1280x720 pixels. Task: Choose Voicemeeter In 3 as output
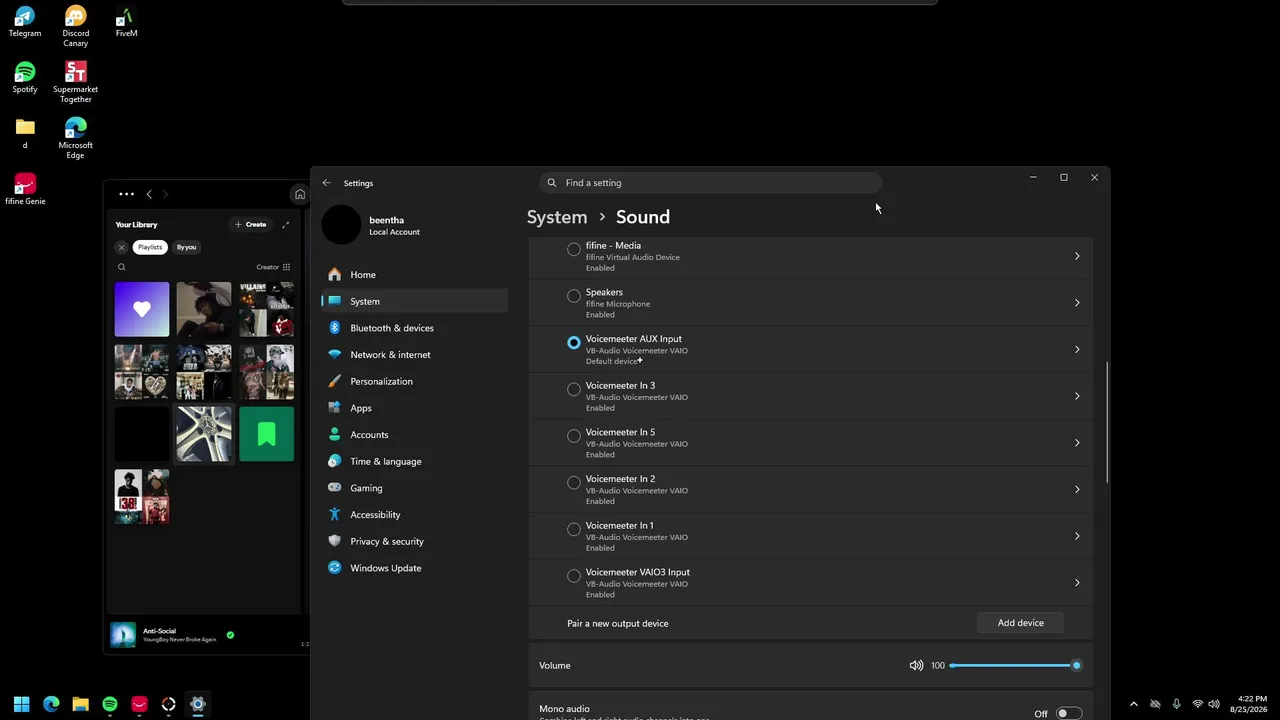click(x=574, y=389)
